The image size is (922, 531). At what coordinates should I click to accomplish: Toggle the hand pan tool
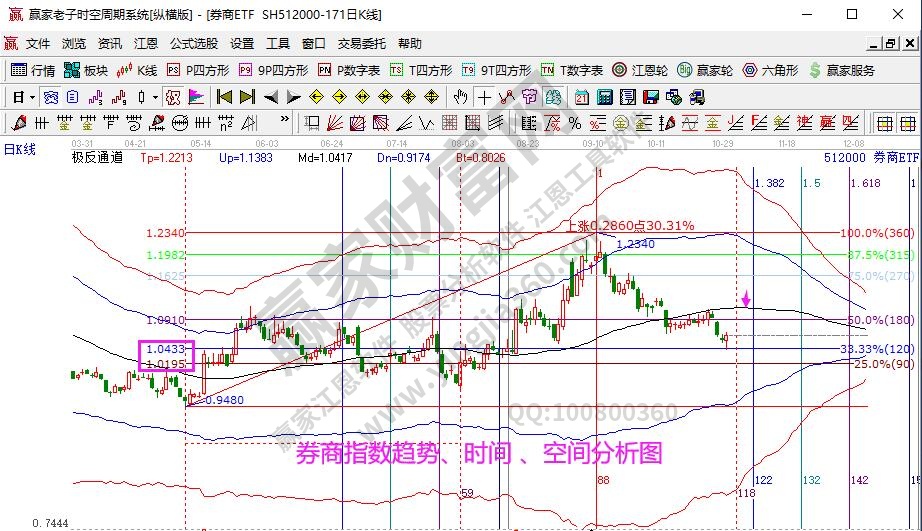pos(460,97)
